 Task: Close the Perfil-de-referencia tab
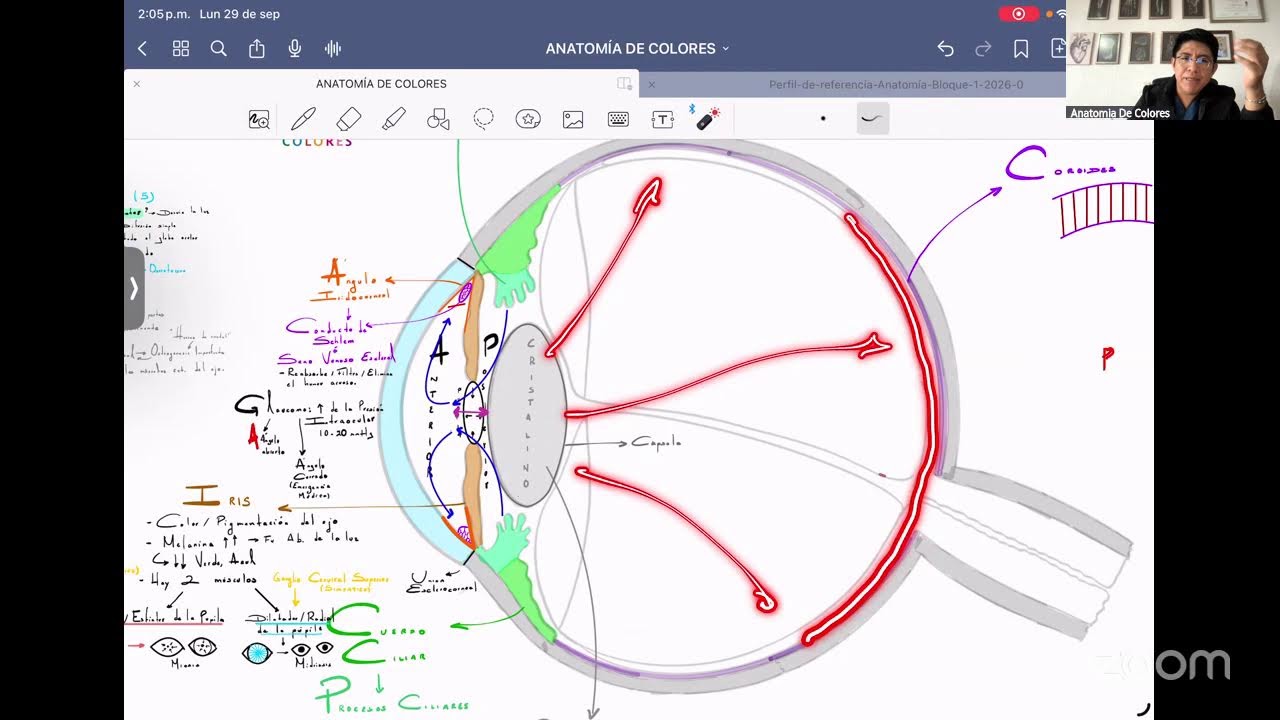[x=652, y=84]
